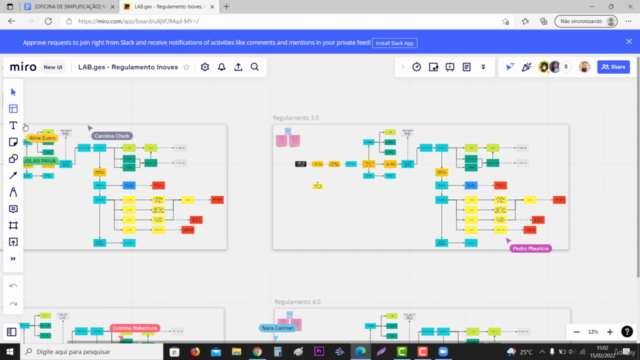Open the browser three-dot menu
The width and height of the screenshot is (640, 360).
(629, 21)
